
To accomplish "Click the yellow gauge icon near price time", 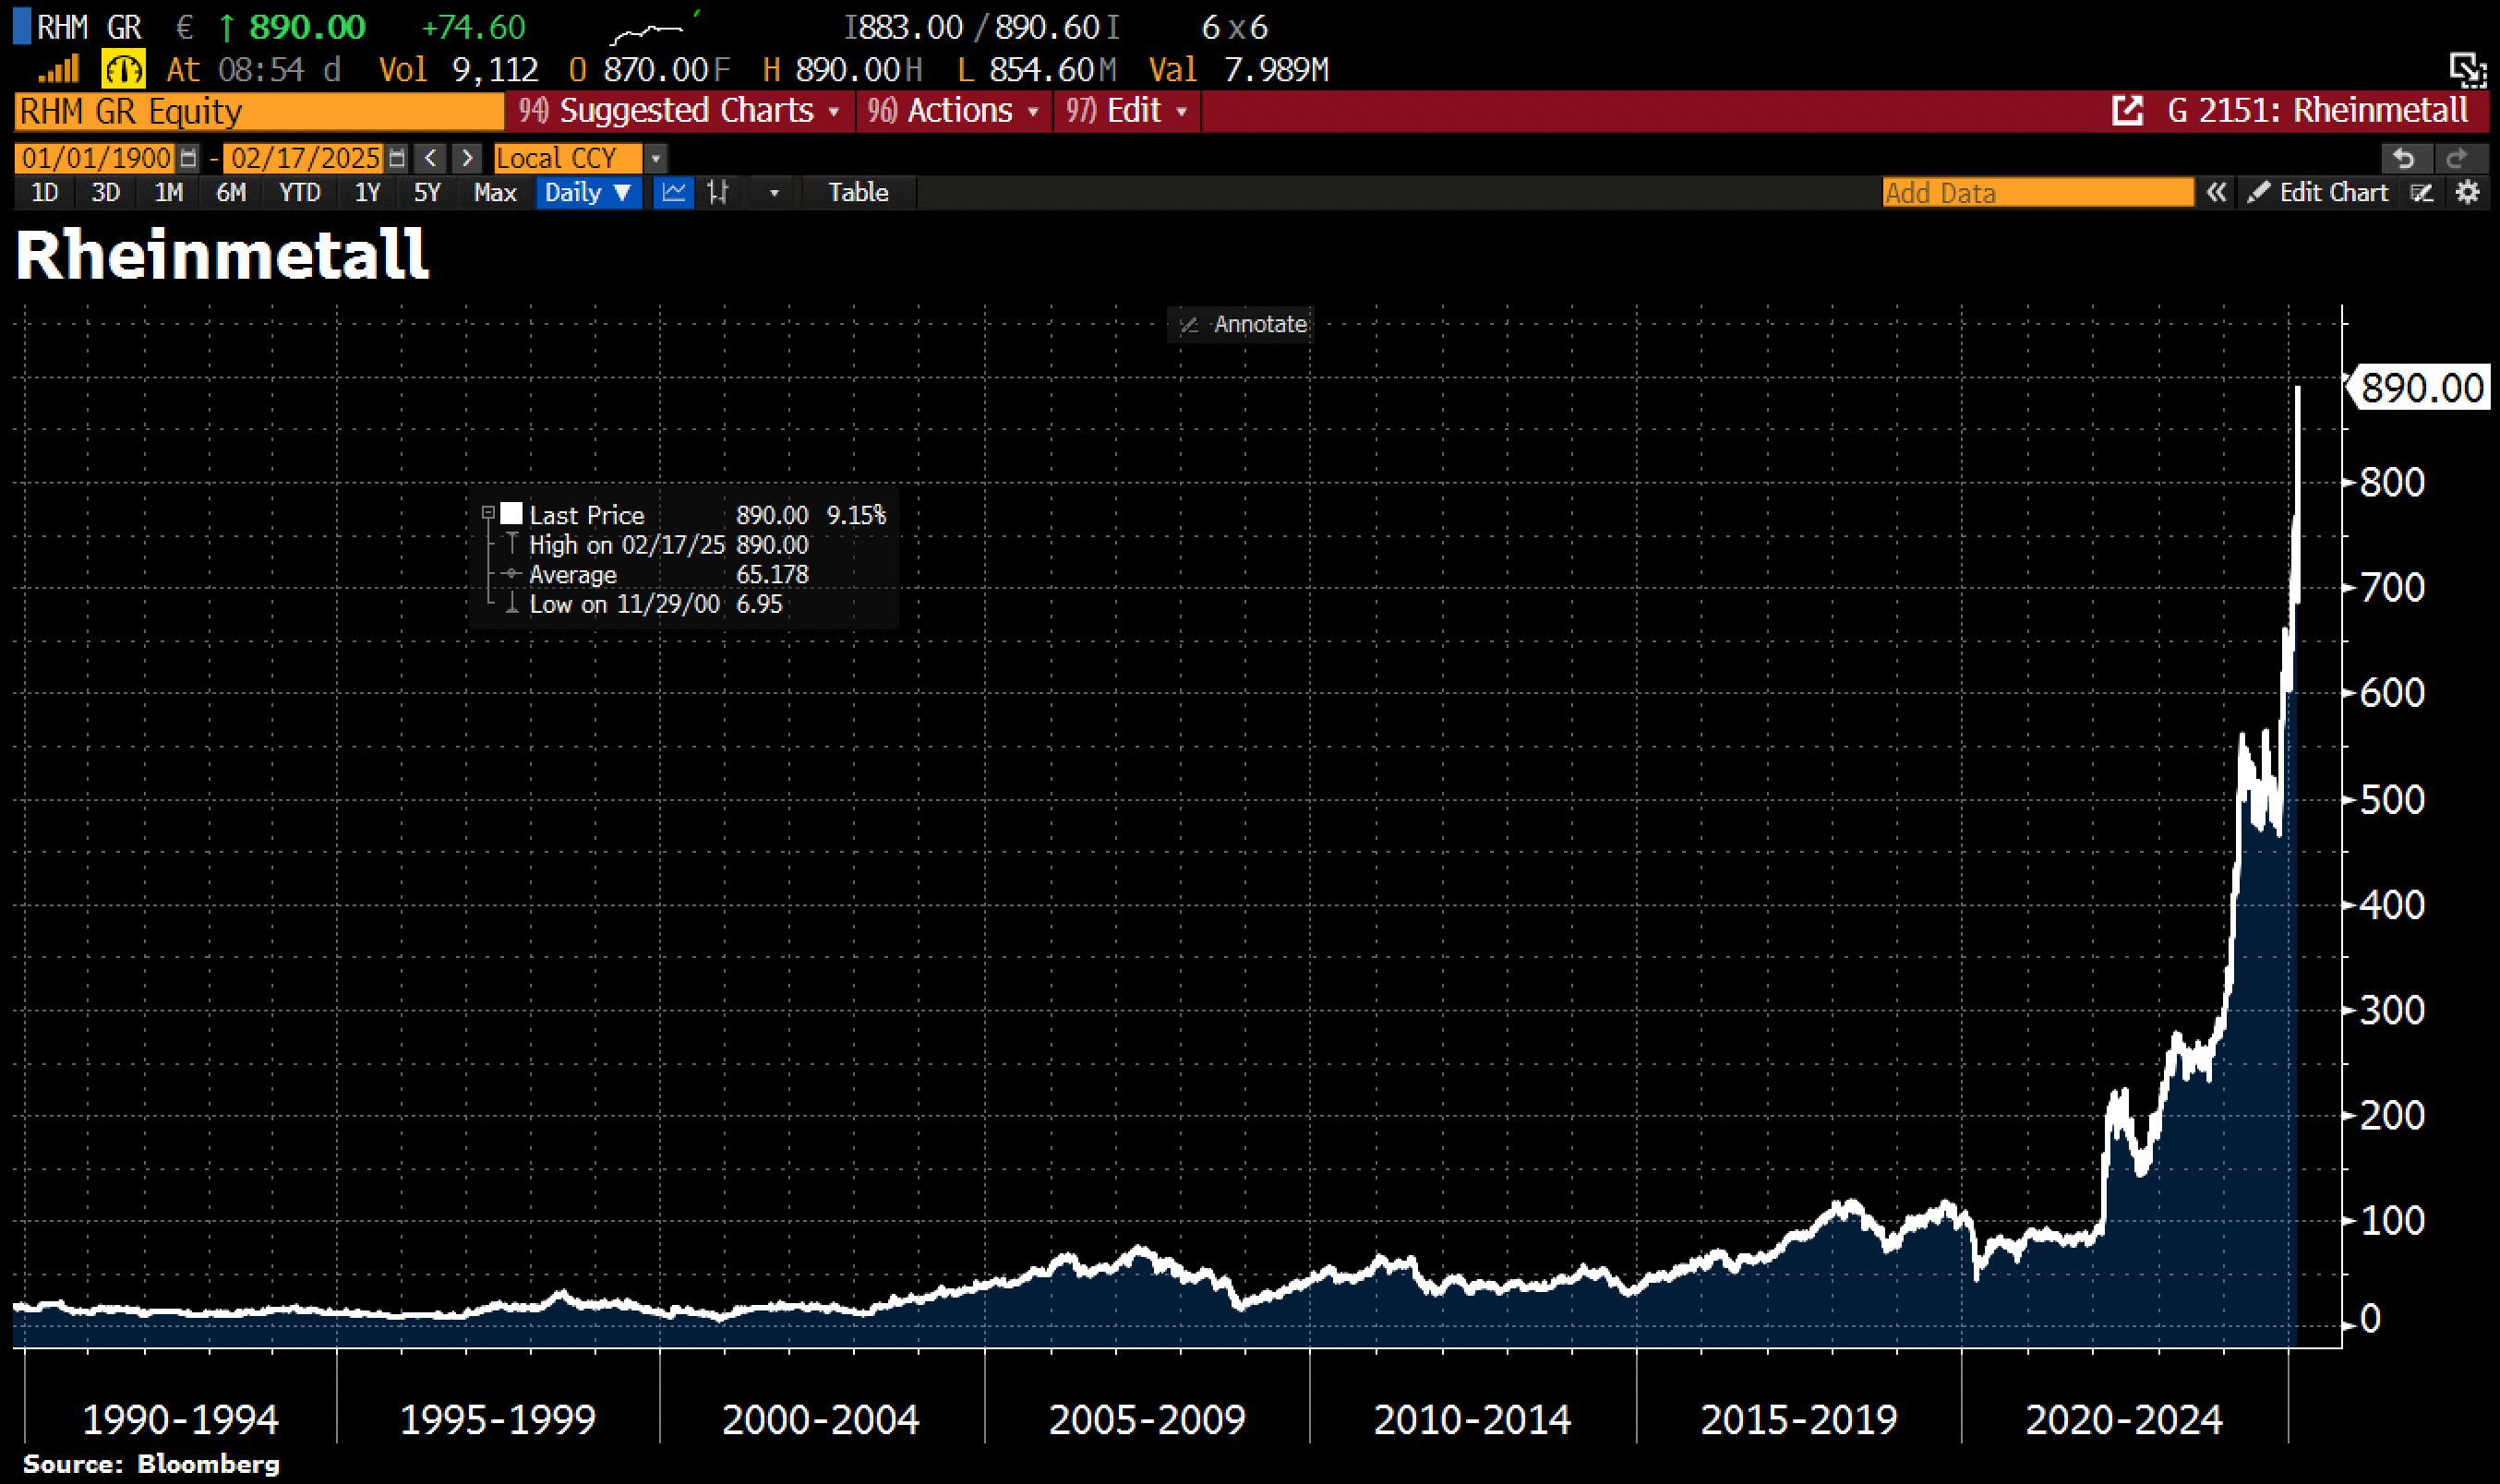I will (124, 70).
